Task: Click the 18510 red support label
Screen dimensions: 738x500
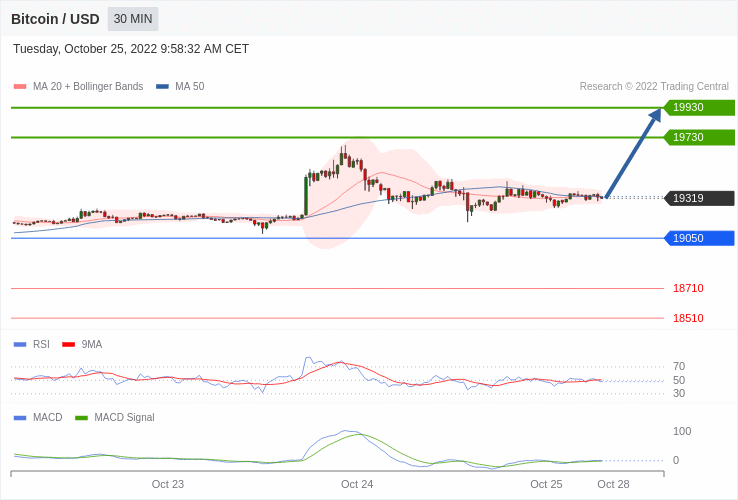Action: click(688, 318)
